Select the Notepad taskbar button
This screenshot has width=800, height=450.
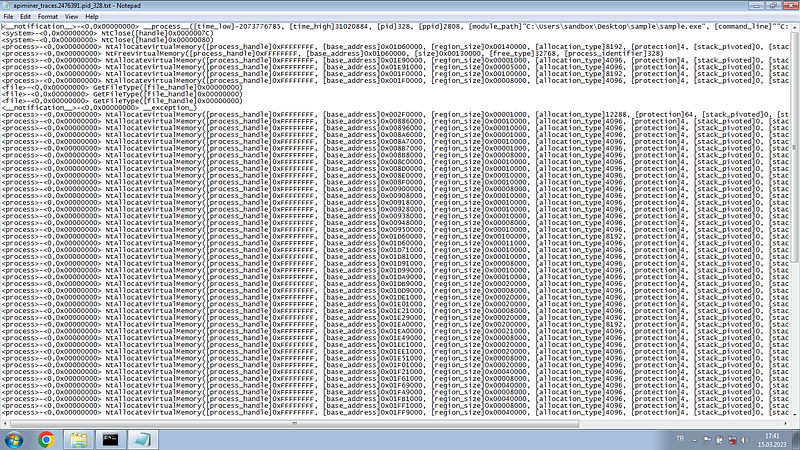[x=142, y=440]
